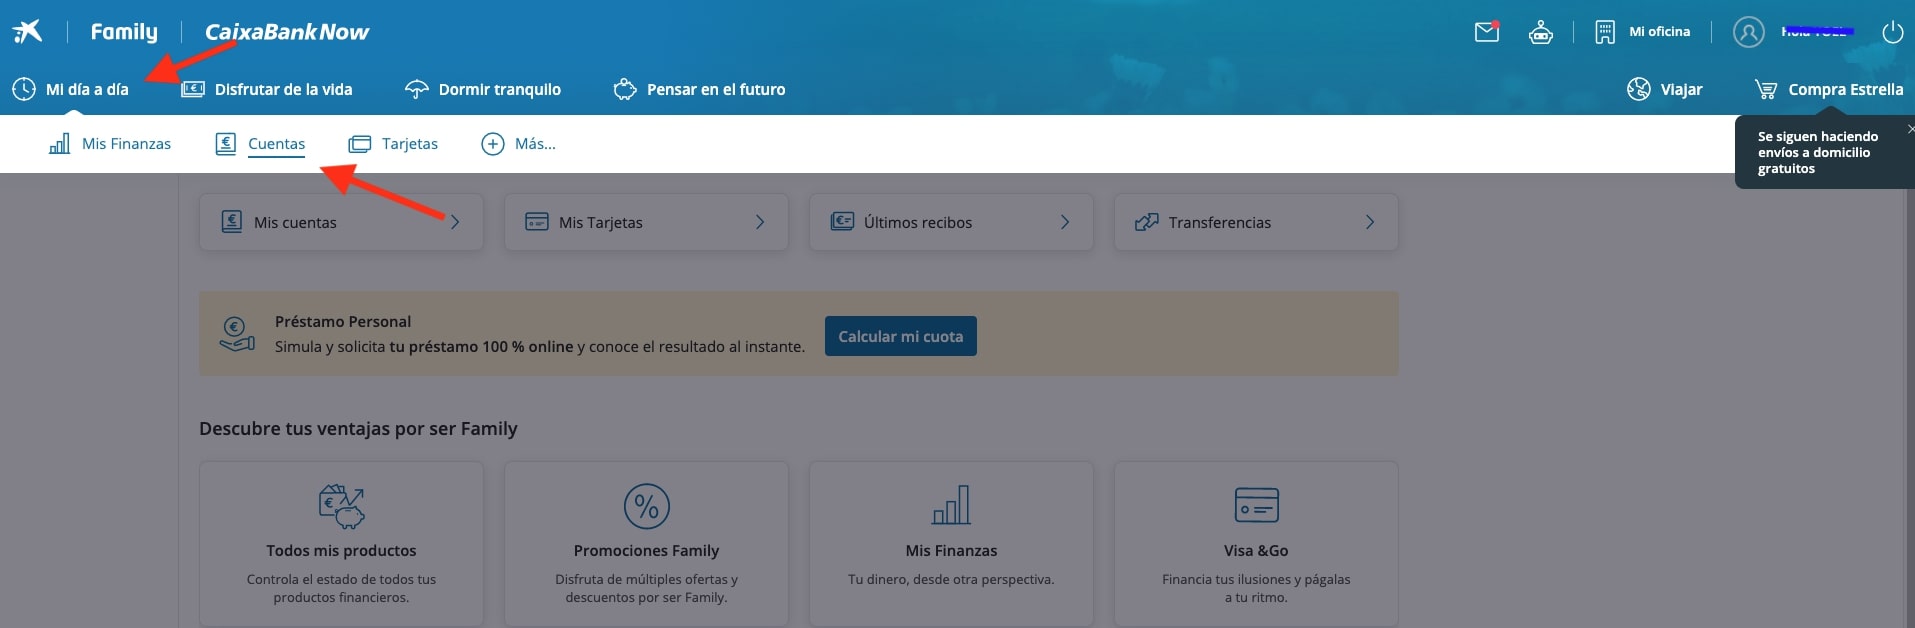Viewport: 1915px width, 628px height.
Task: Click the card icon beside Tarjetas
Action: pos(359,144)
